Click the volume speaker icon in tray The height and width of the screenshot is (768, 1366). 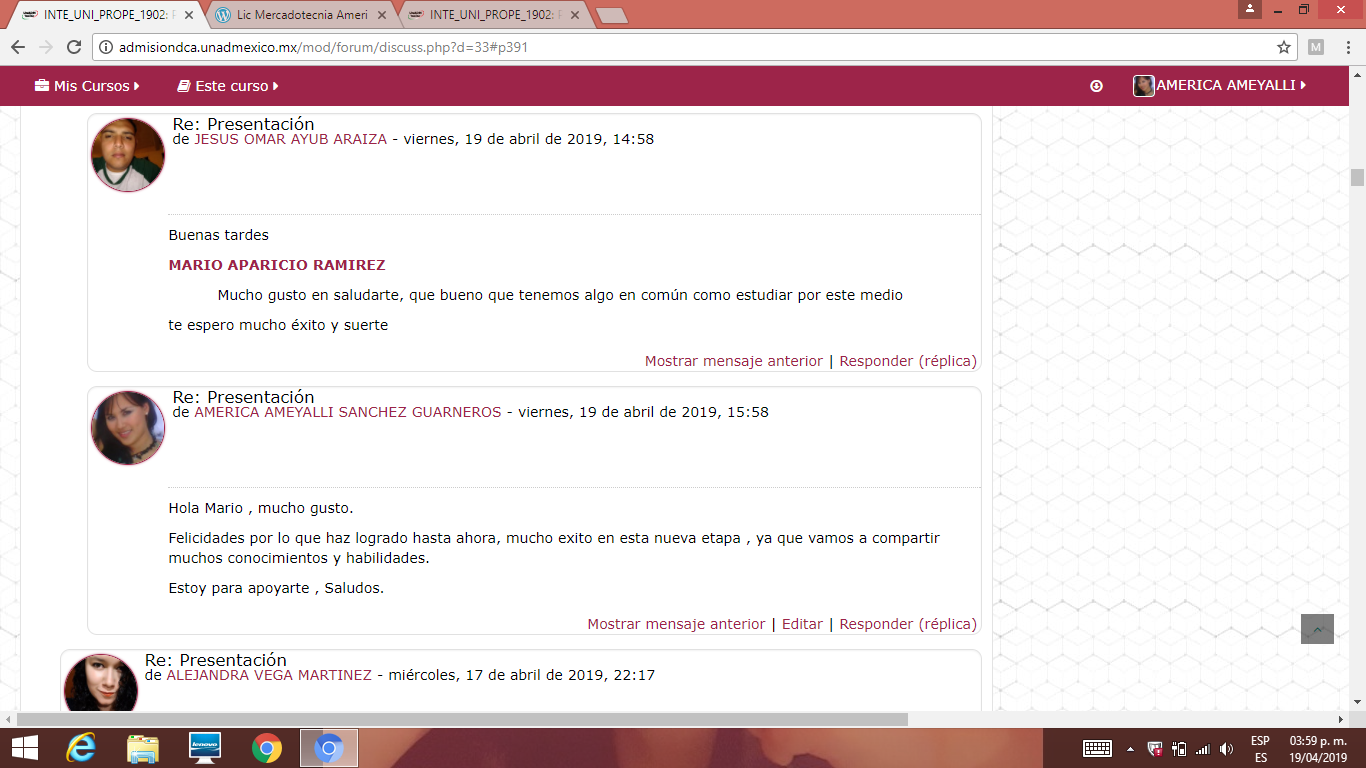(x=1227, y=748)
